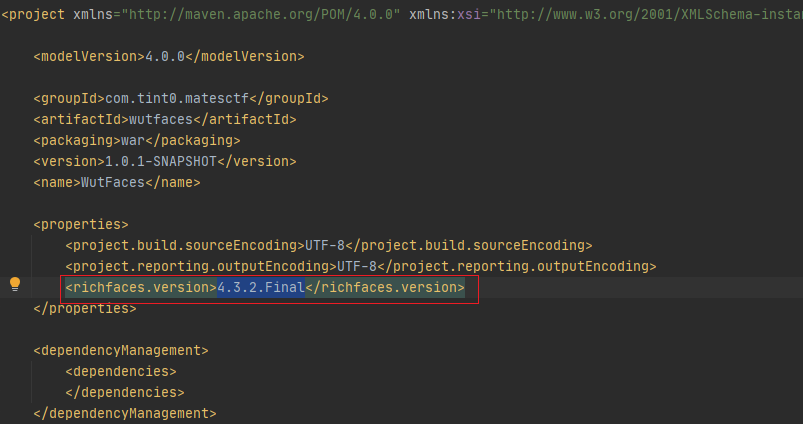The width and height of the screenshot is (806, 425).
Task: Click the project.reporting.outputEncoding UTF-8 value
Action: pos(357,266)
